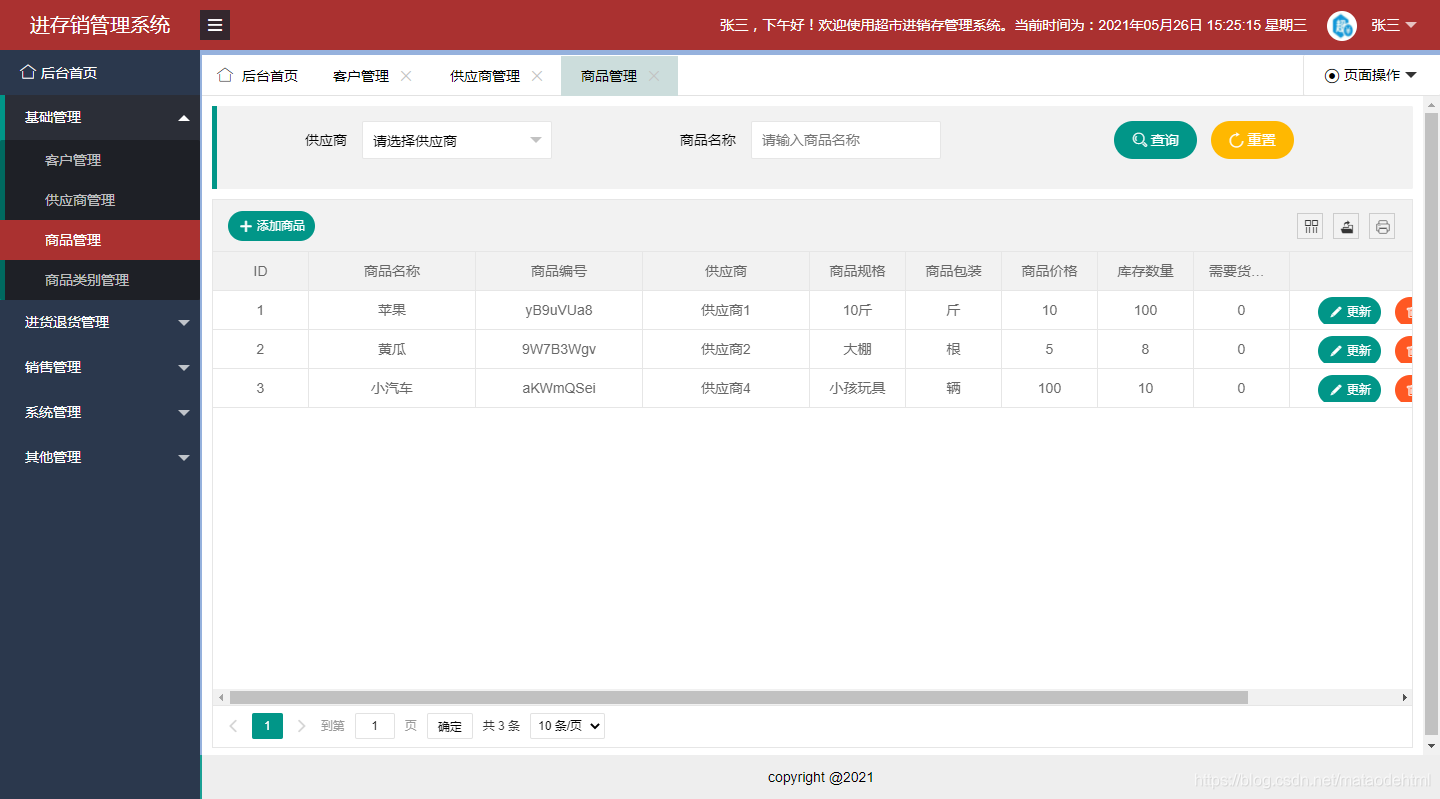Click the home icon in sidebar

(x=28, y=72)
